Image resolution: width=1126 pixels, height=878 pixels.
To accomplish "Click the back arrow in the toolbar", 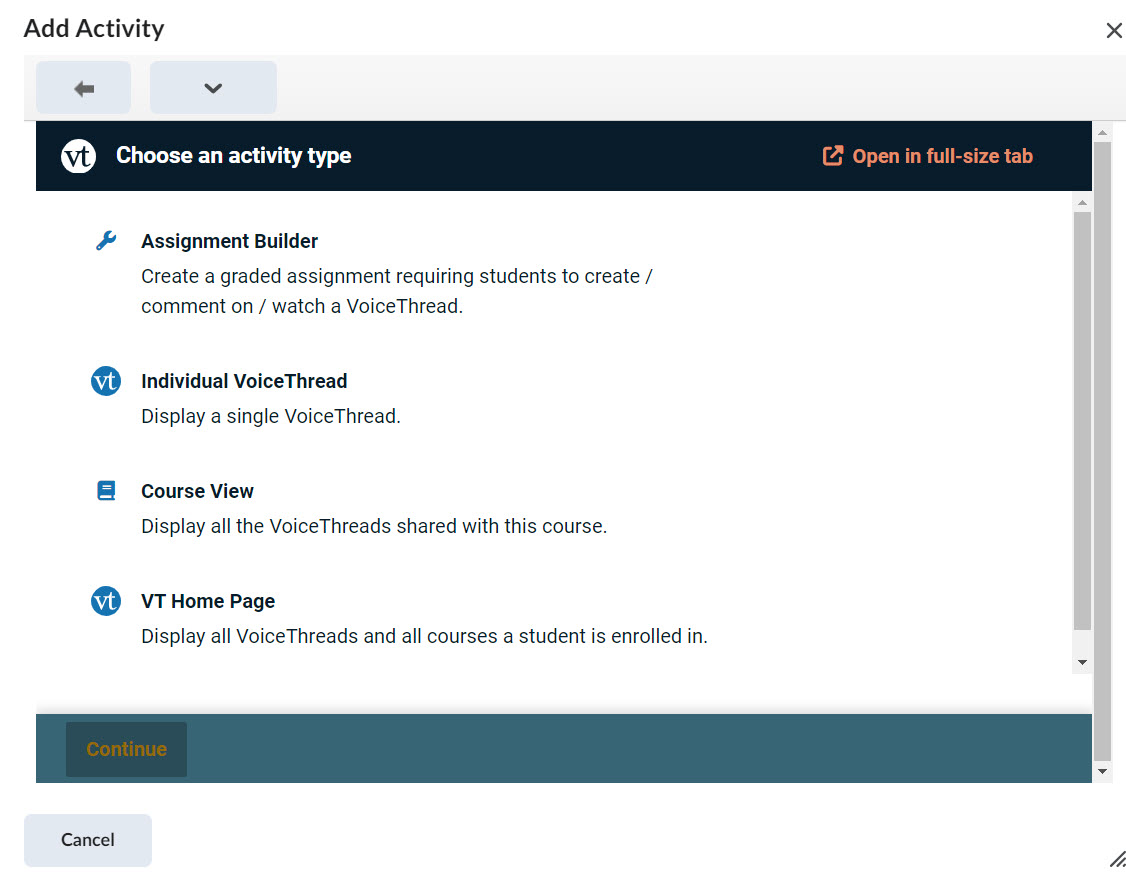I will 83,87.
